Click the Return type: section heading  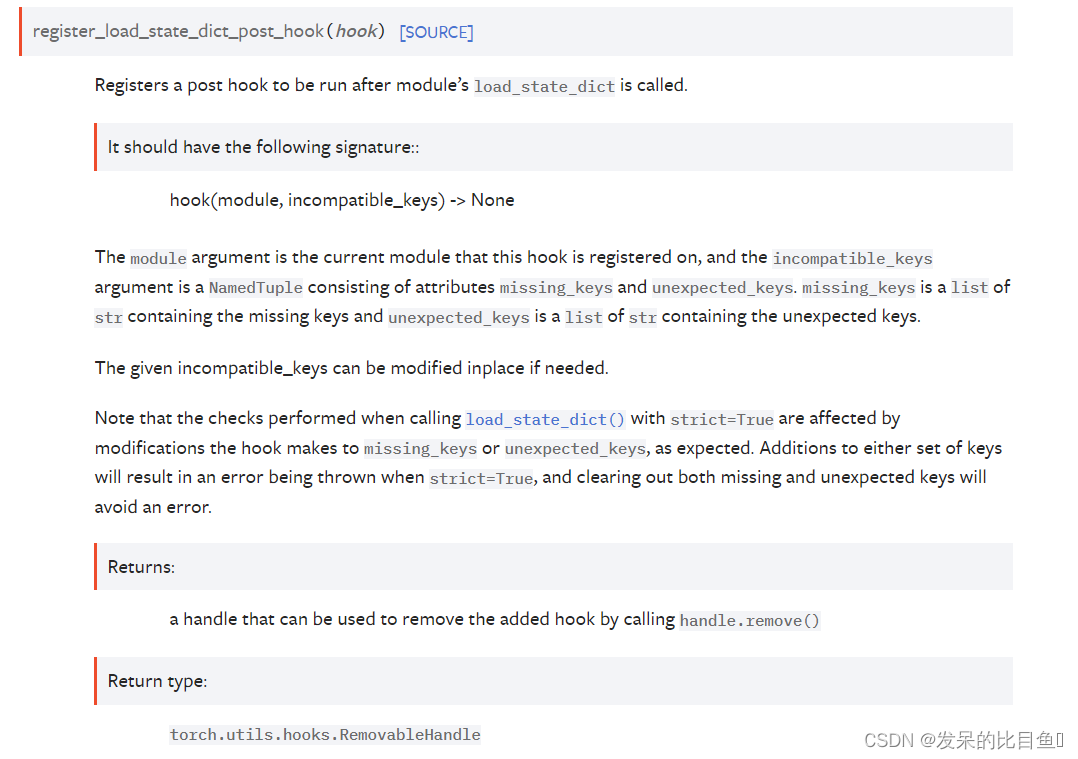coord(157,681)
